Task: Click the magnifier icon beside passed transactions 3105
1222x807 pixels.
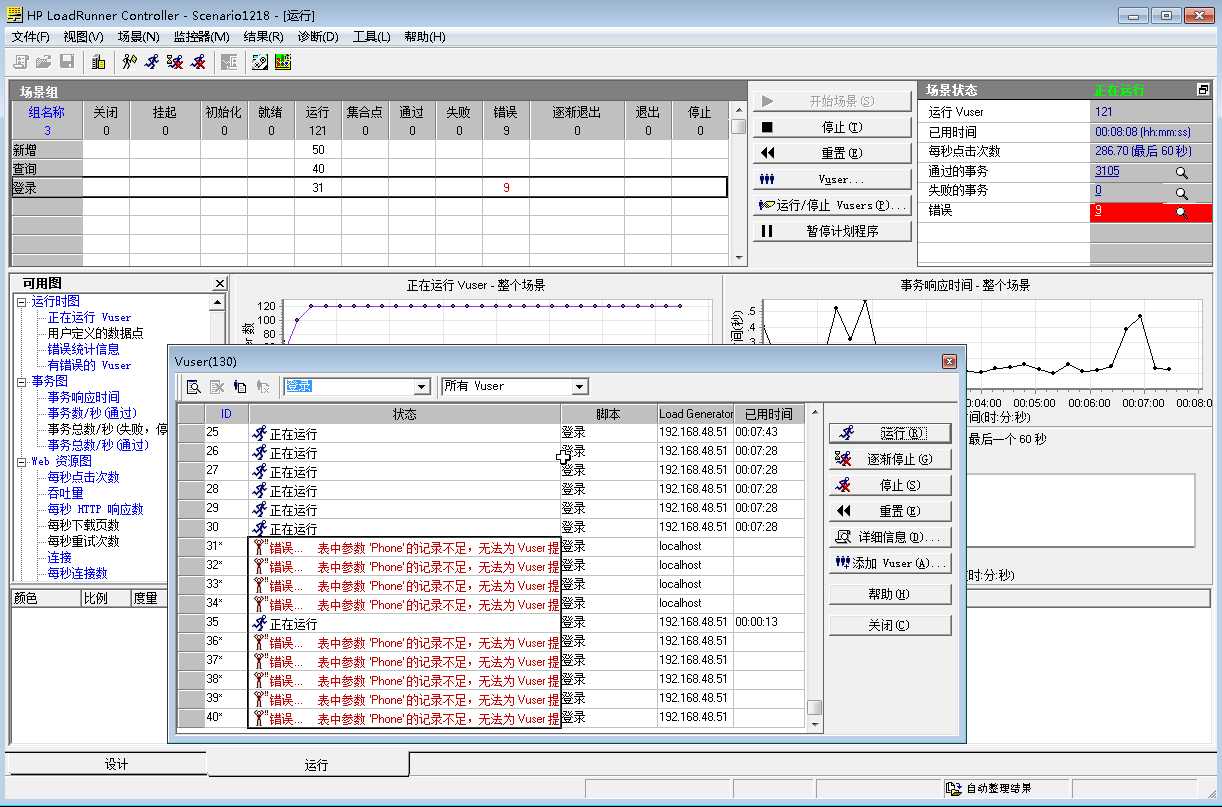Action: [x=1181, y=172]
